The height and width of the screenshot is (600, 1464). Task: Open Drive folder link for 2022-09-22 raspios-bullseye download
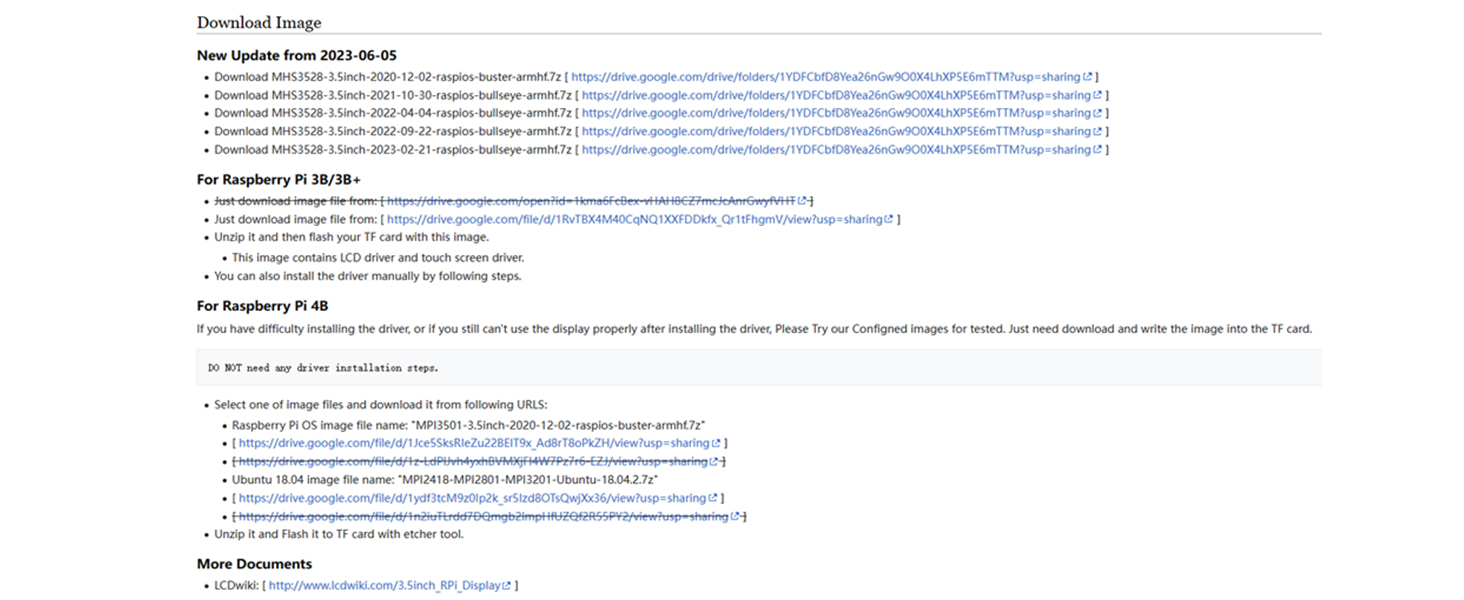(836, 131)
